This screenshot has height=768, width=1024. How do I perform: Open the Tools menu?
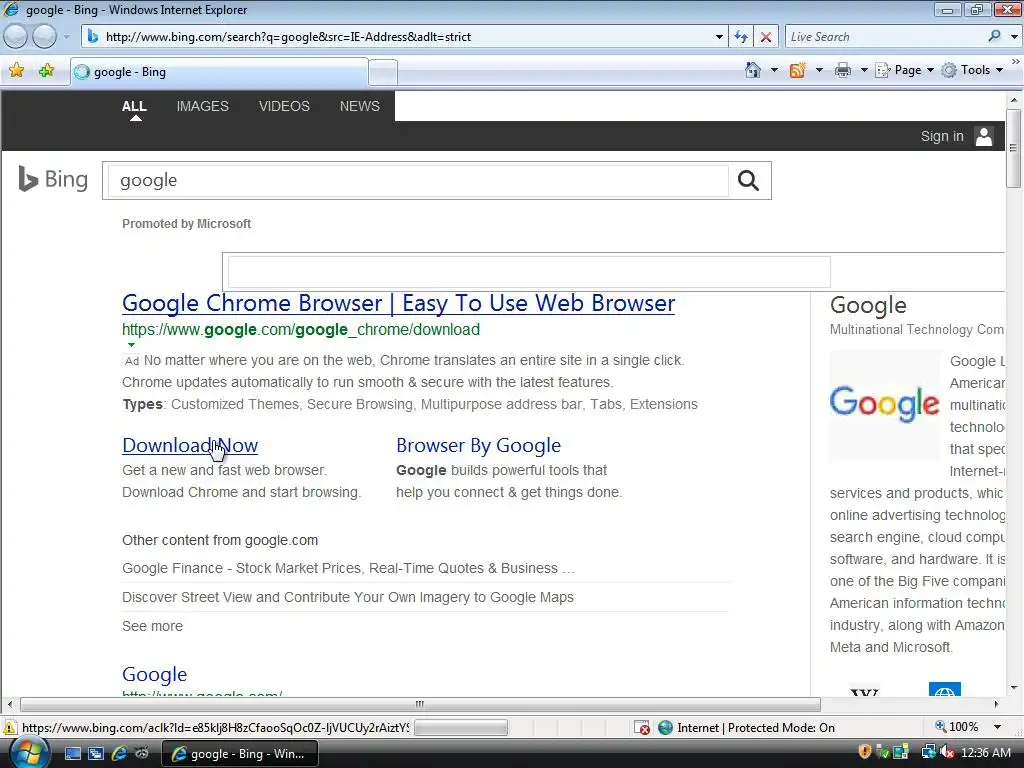972,70
